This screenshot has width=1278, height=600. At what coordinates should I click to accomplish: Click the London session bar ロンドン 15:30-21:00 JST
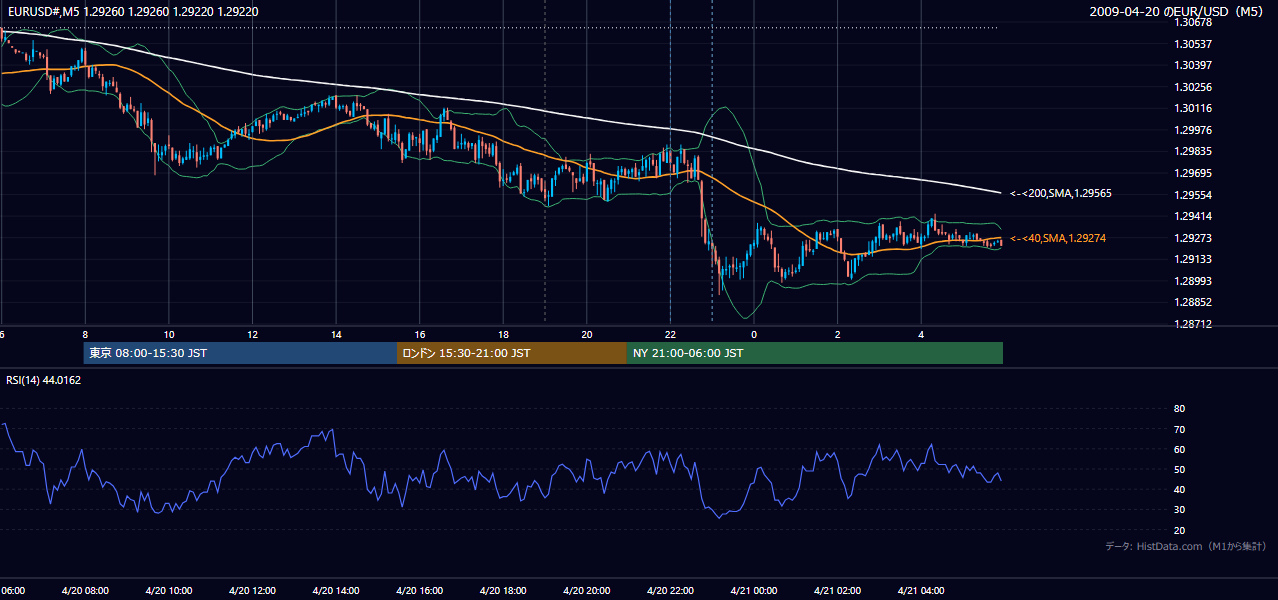point(512,353)
